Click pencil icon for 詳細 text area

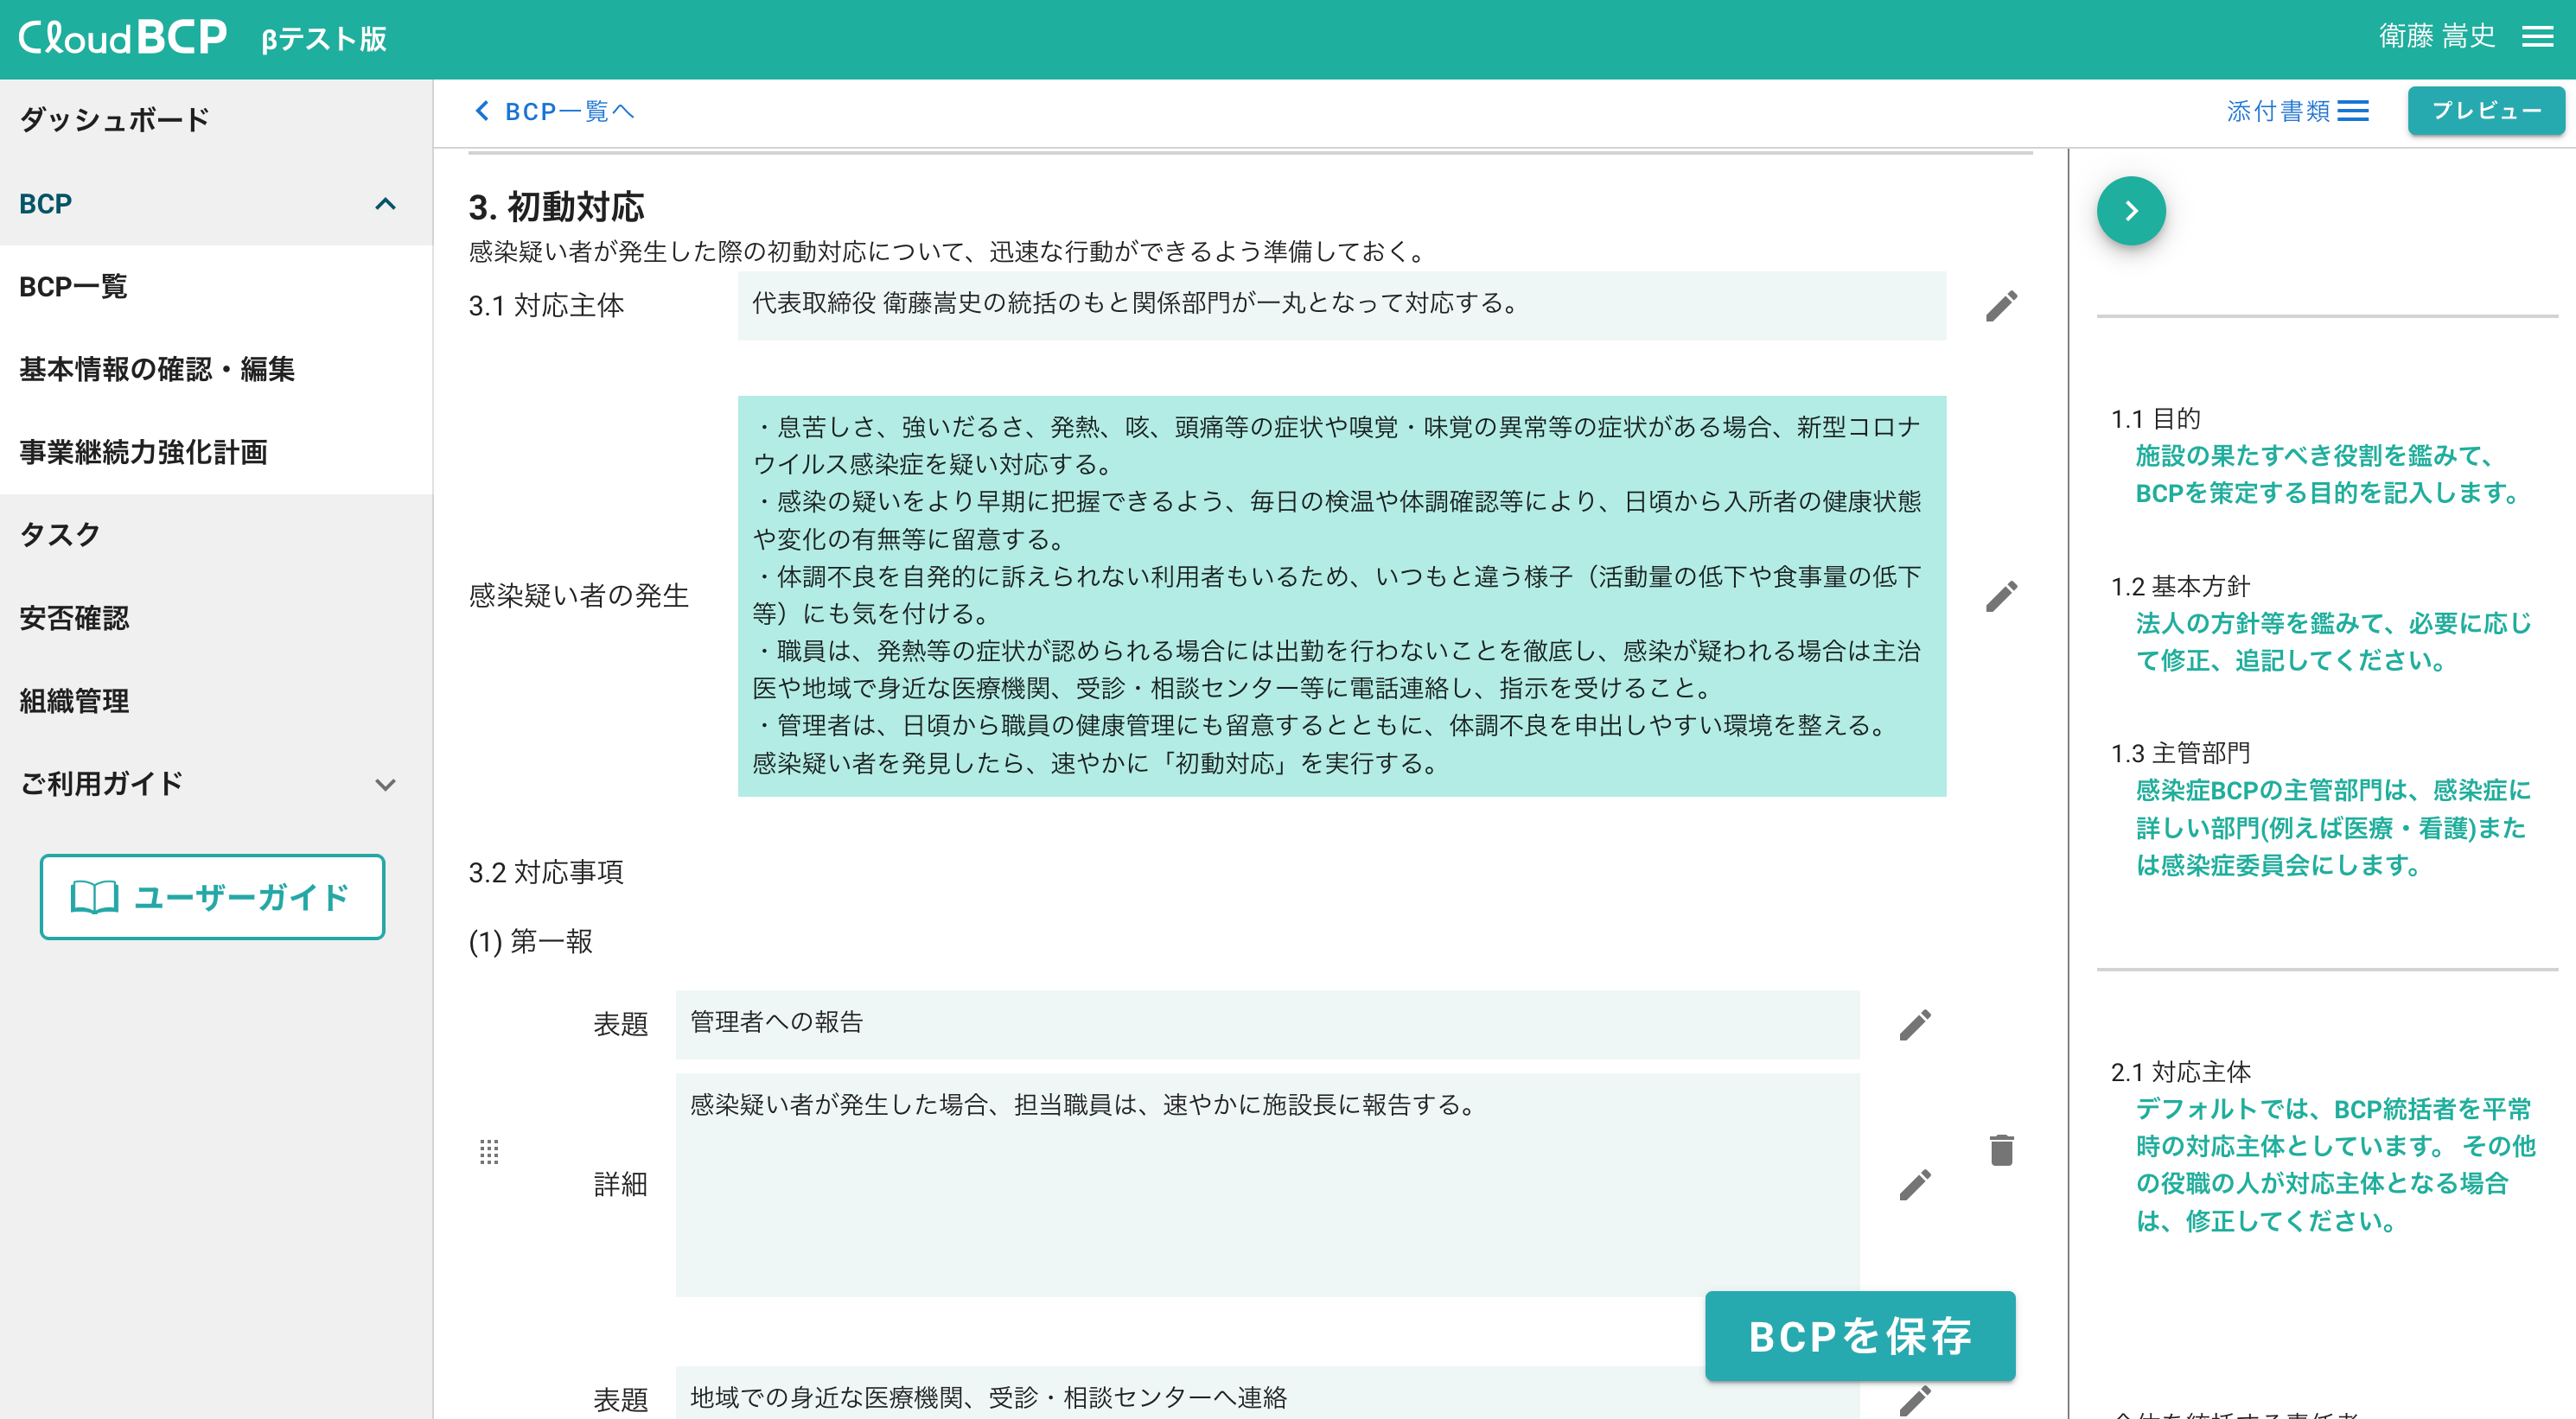tap(1914, 1185)
